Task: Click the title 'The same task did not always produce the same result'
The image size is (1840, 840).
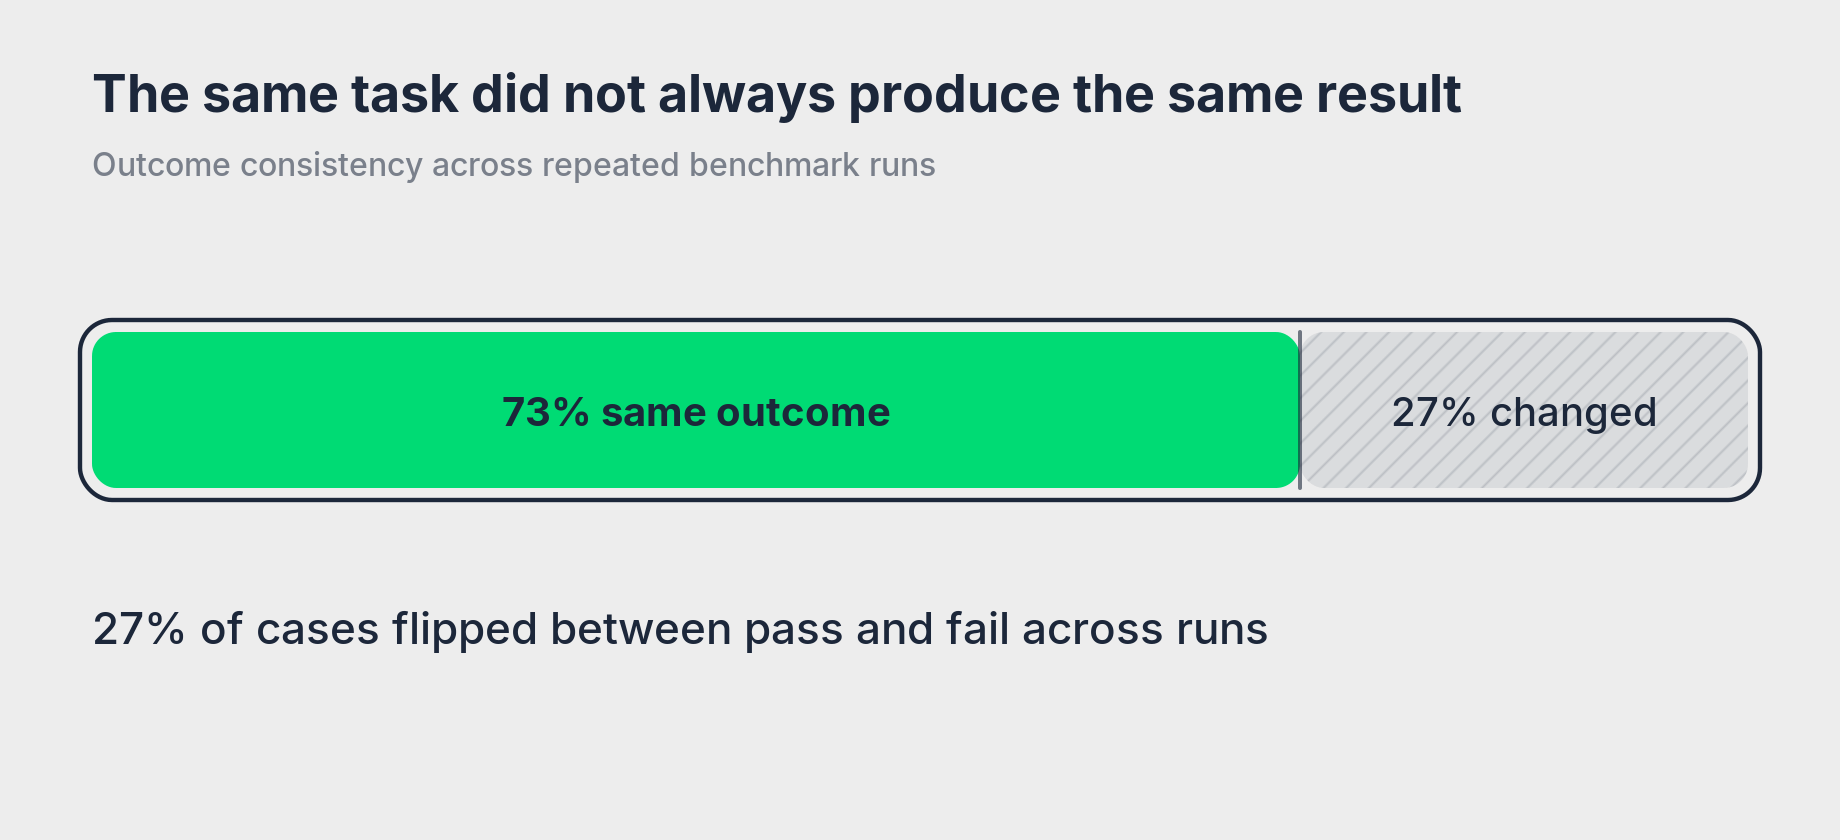Action: [777, 95]
